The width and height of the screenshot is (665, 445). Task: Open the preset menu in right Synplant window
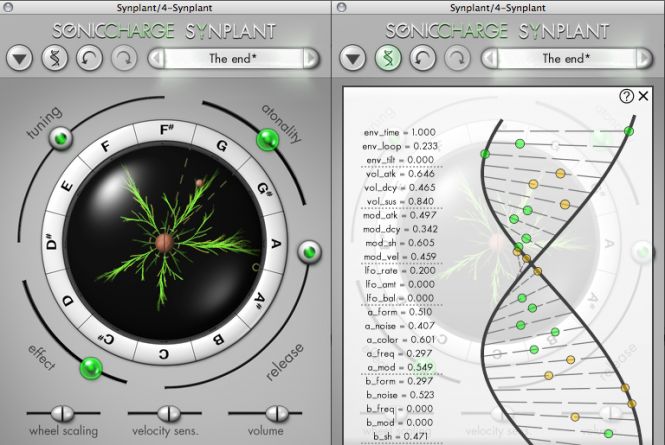(352, 58)
